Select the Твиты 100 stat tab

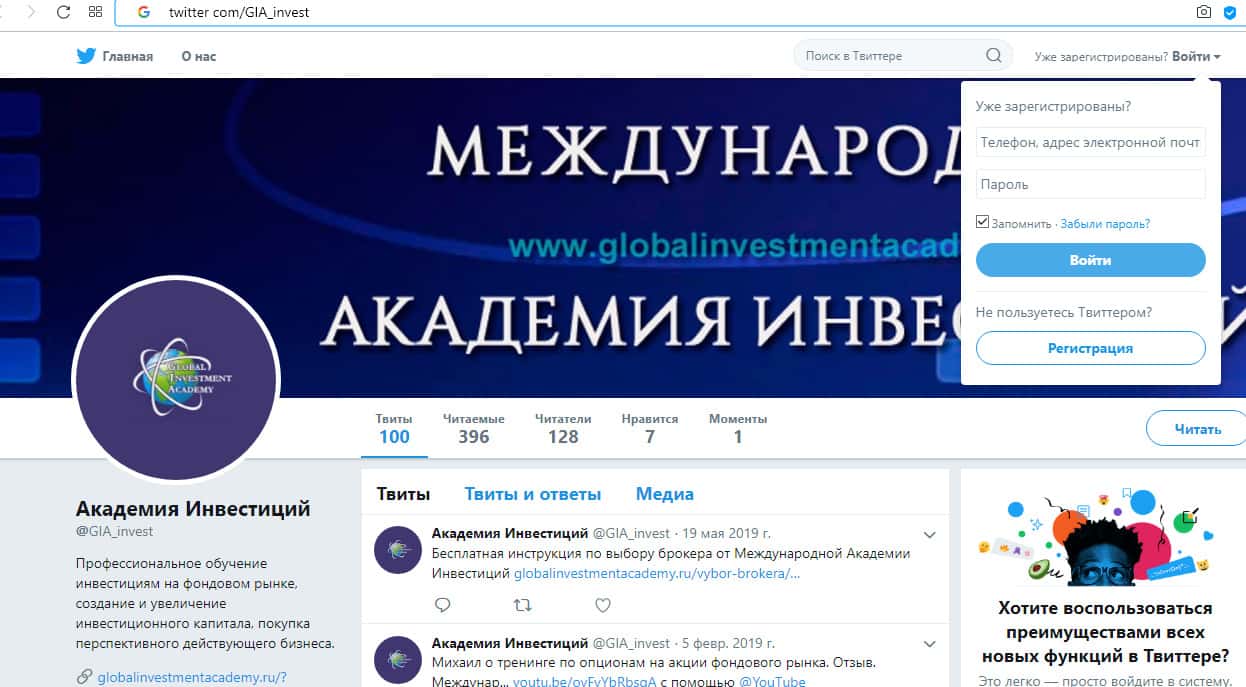(394, 428)
